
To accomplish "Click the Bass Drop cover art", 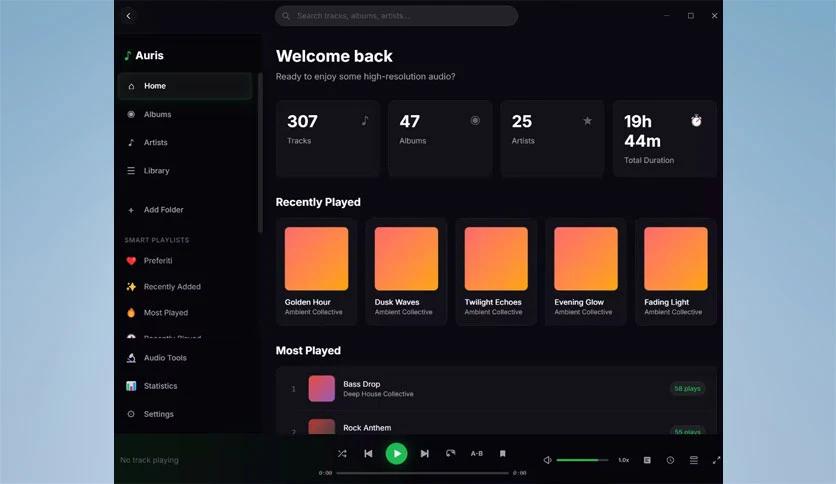I will (x=321, y=389).
